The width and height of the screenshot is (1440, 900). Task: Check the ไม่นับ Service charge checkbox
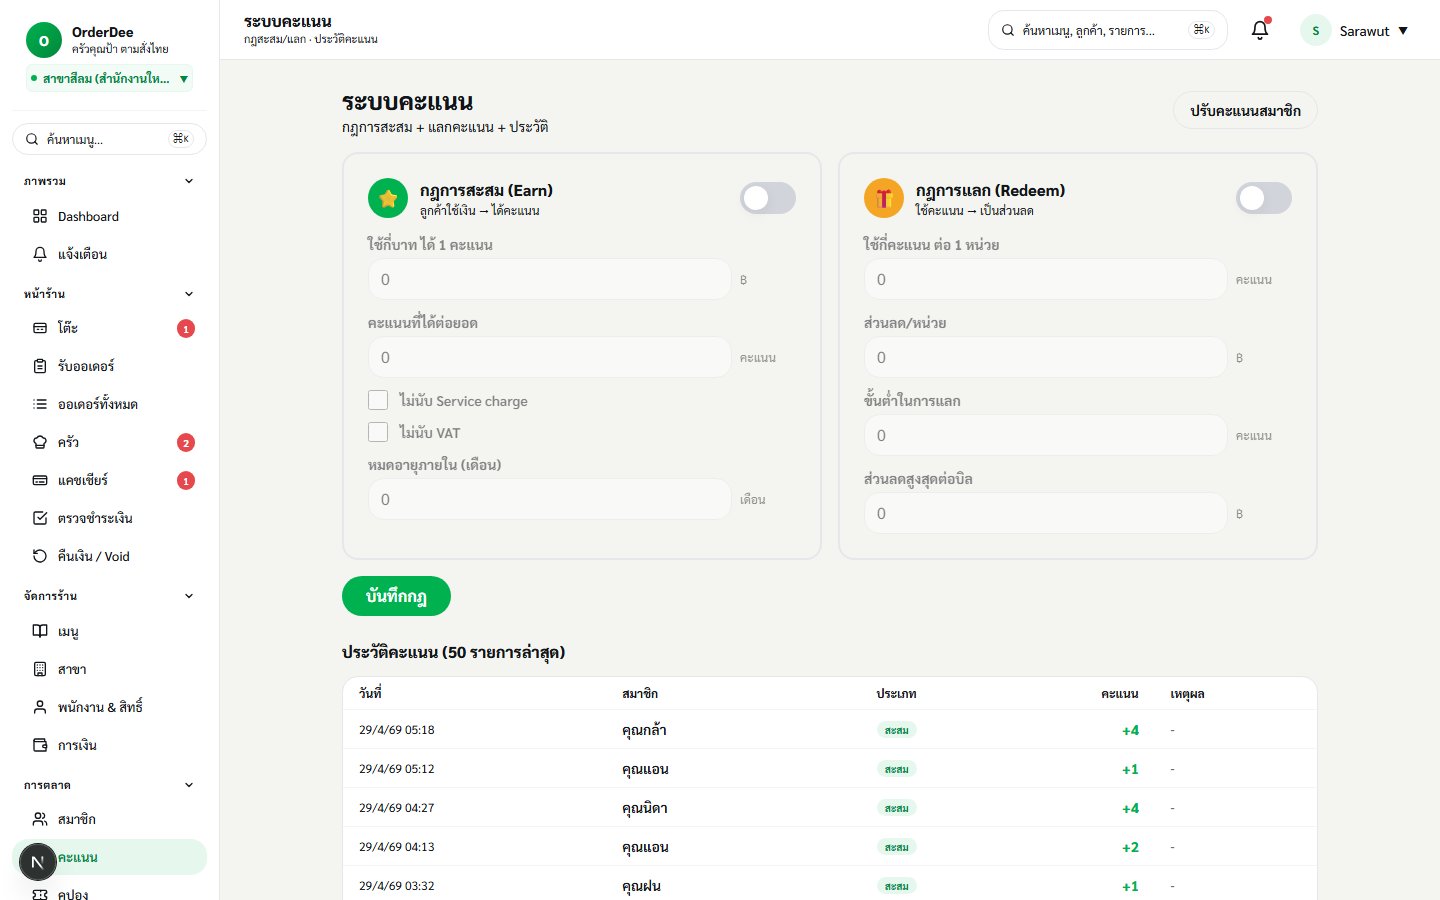[378, 400]
